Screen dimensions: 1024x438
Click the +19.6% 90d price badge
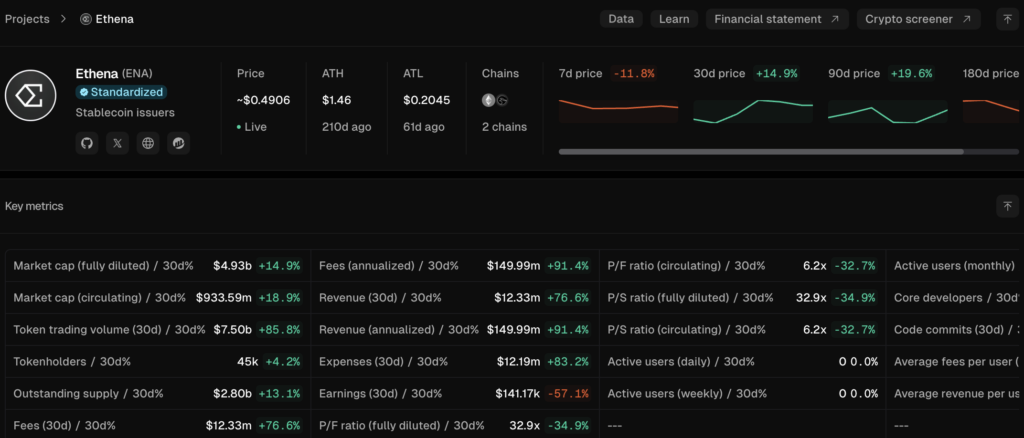pyautogui.click(x=912, y=73)
